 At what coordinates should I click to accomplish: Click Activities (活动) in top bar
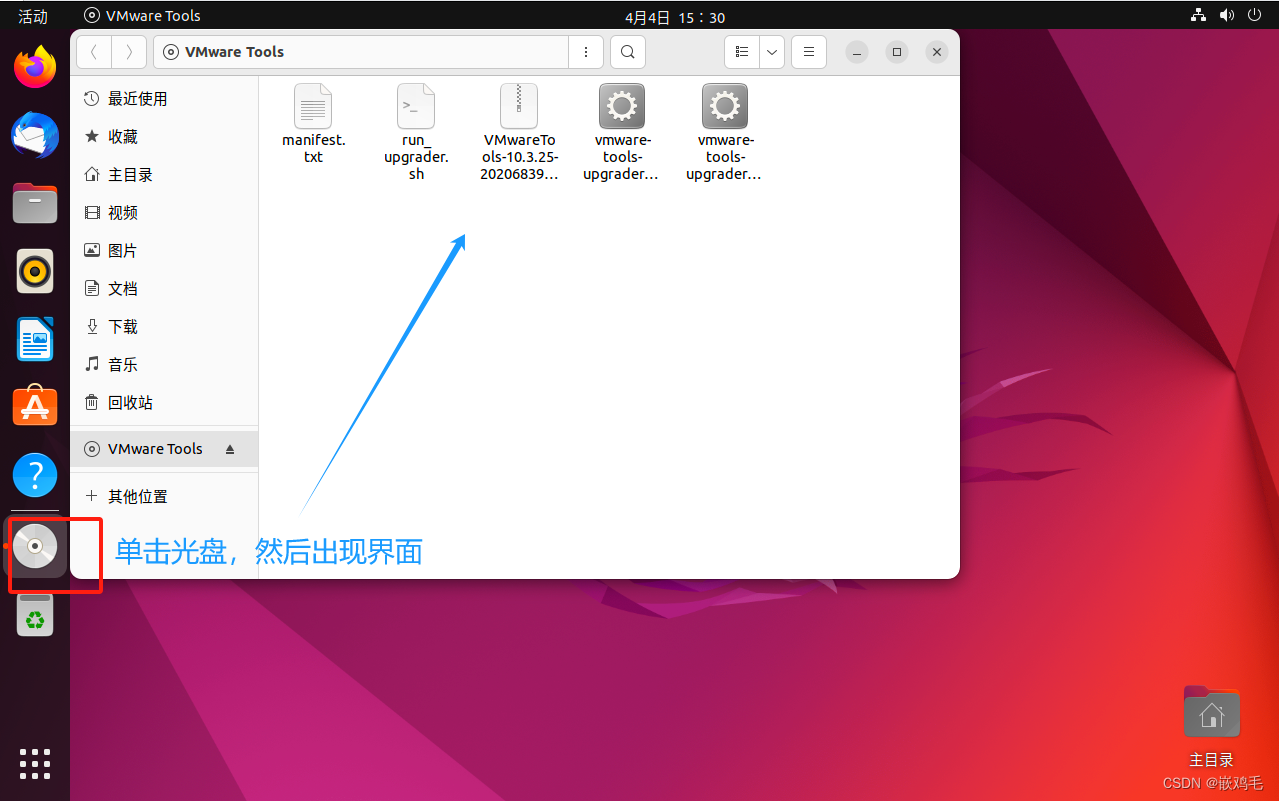pos(33,16)
